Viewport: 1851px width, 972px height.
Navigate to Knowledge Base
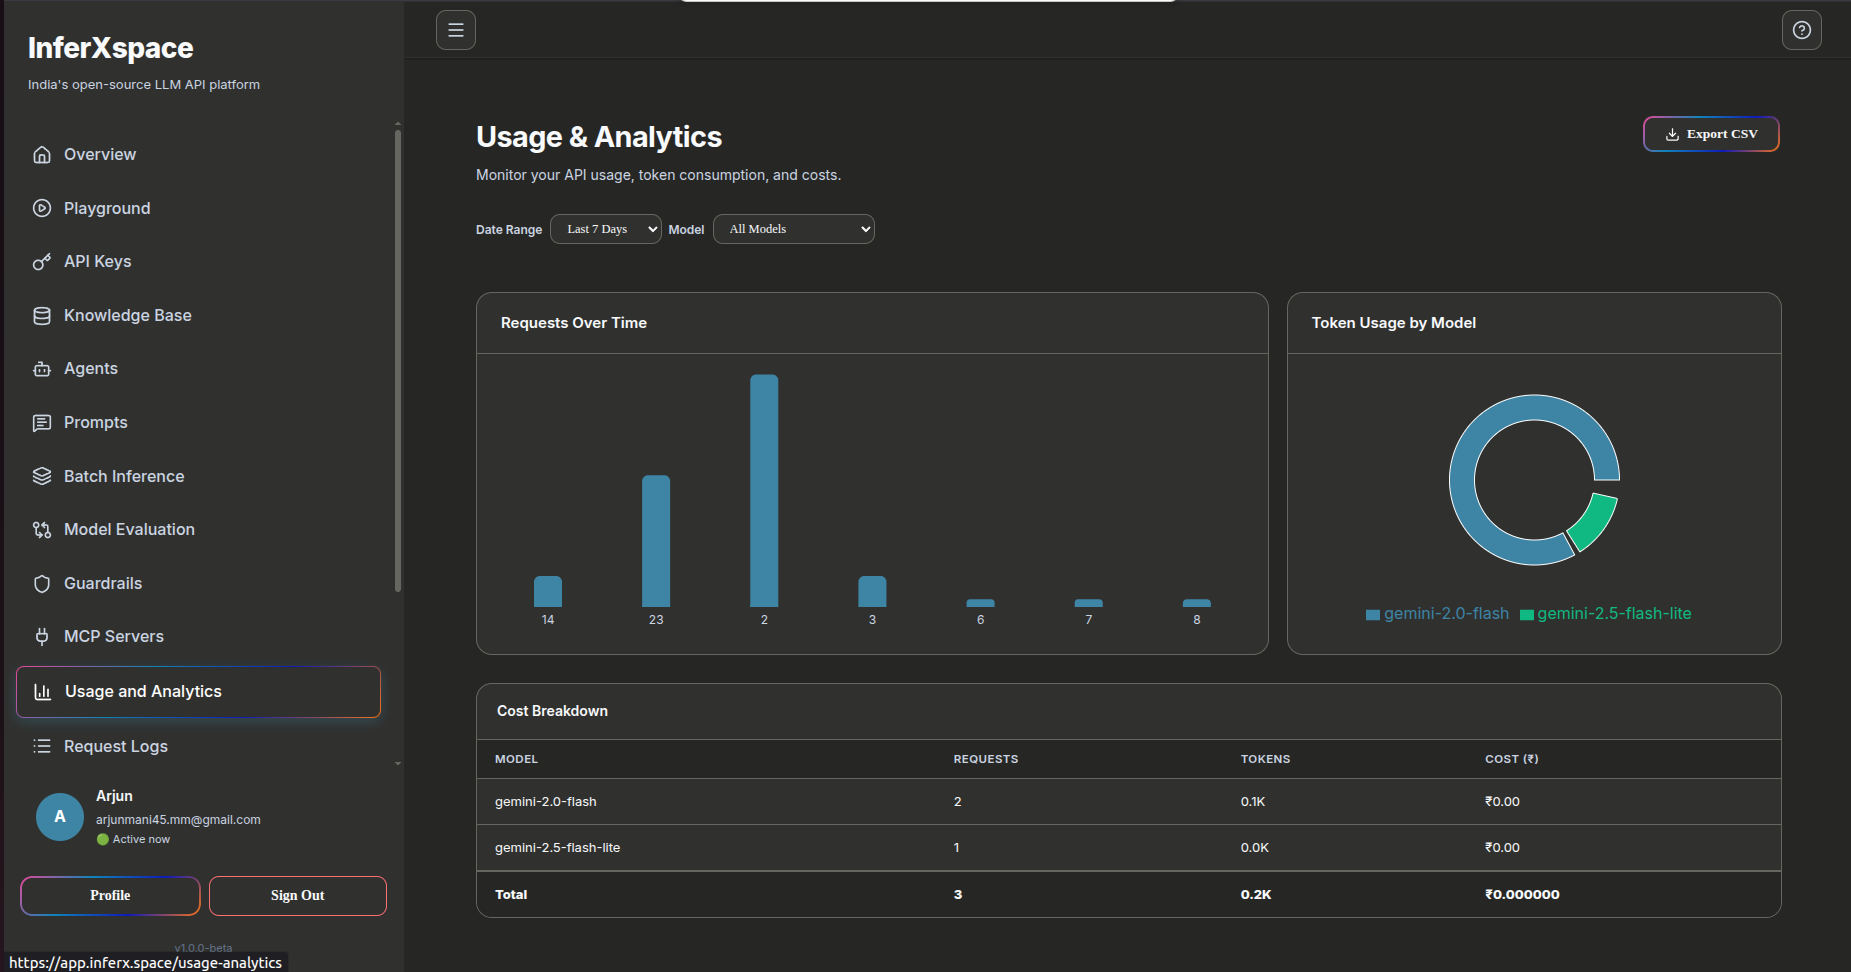pos(128,315)
